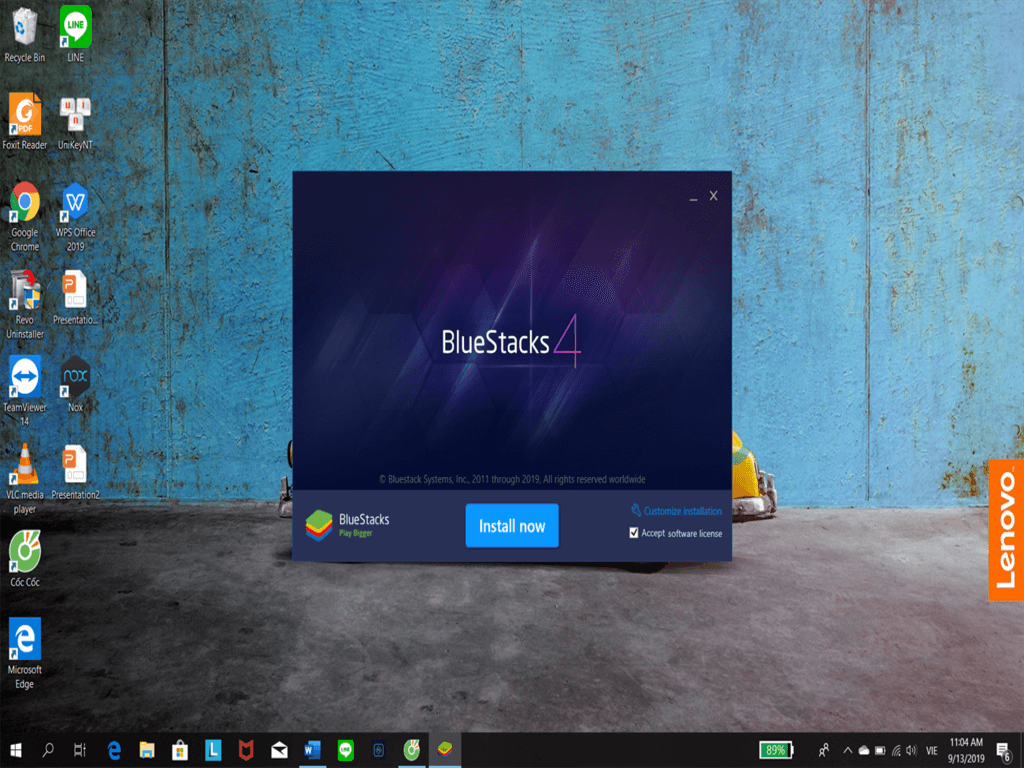The image size is (1024, 768).
Task: Minimize the BlueStacks installer window
Action: coord(693,197)
